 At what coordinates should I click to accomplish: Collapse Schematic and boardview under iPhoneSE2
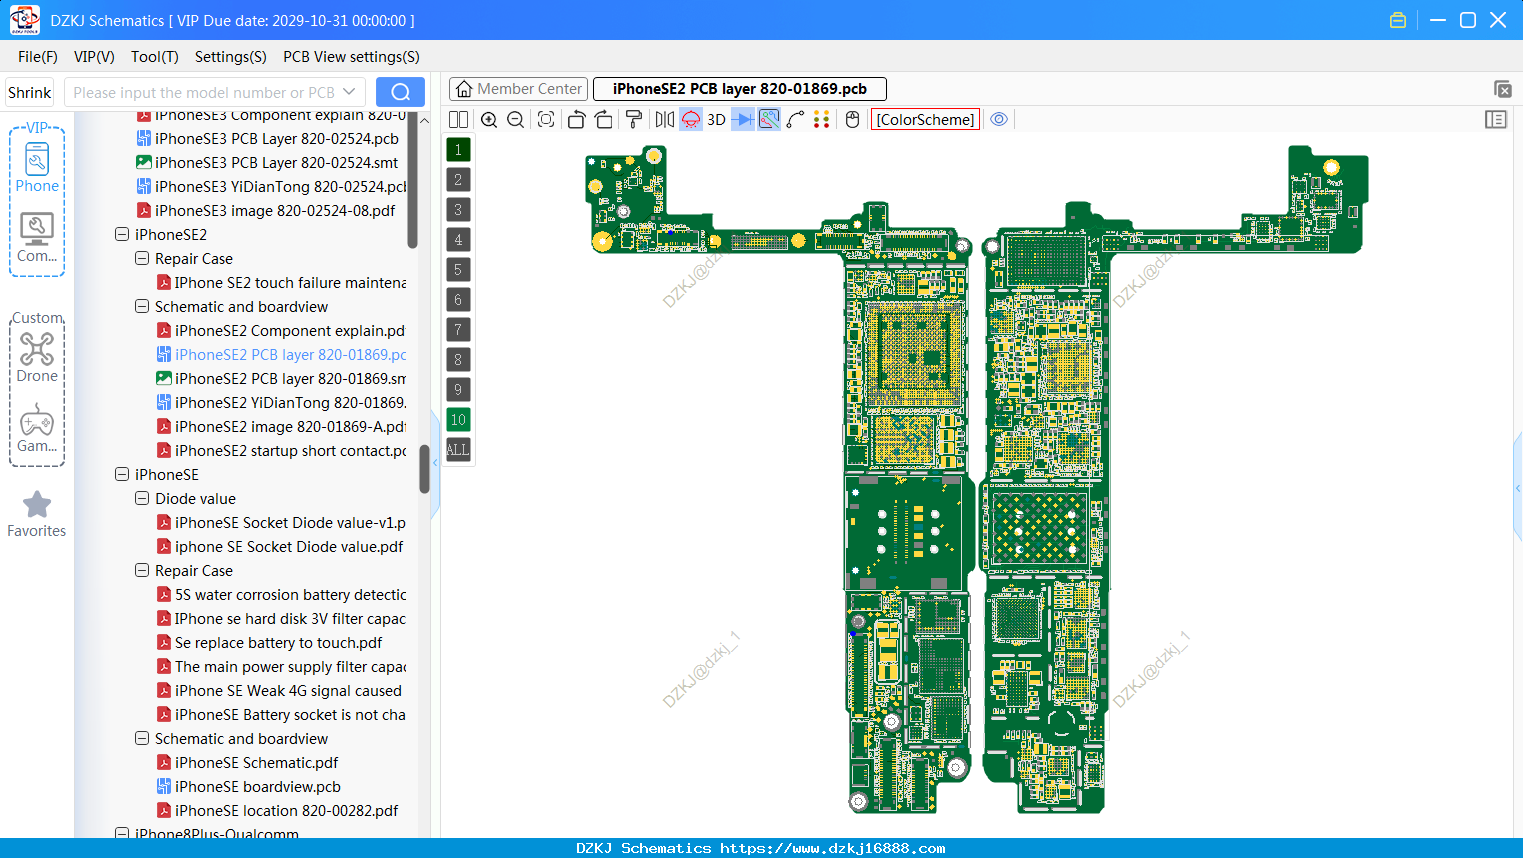coord(142,306)
